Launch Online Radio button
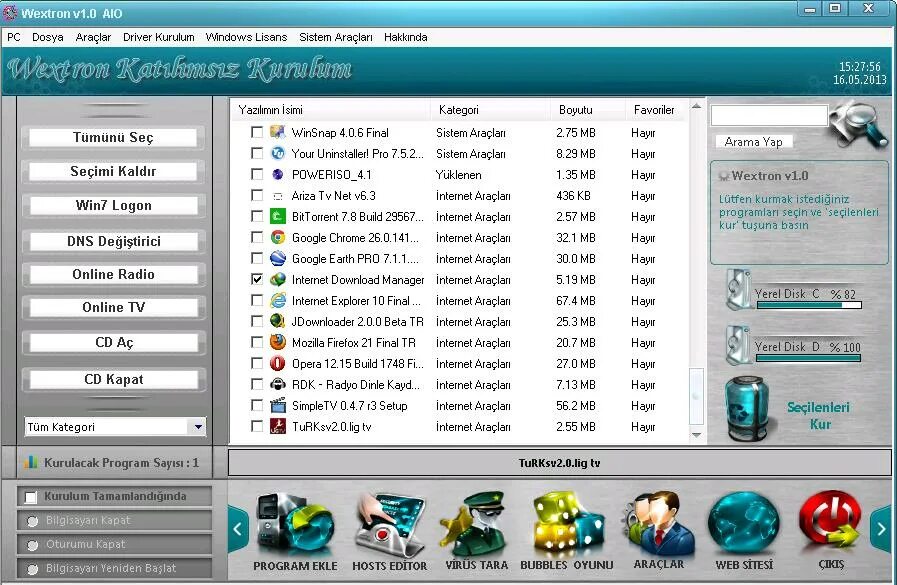This screenshot has width=897, height=585. (x=113, y=274)
